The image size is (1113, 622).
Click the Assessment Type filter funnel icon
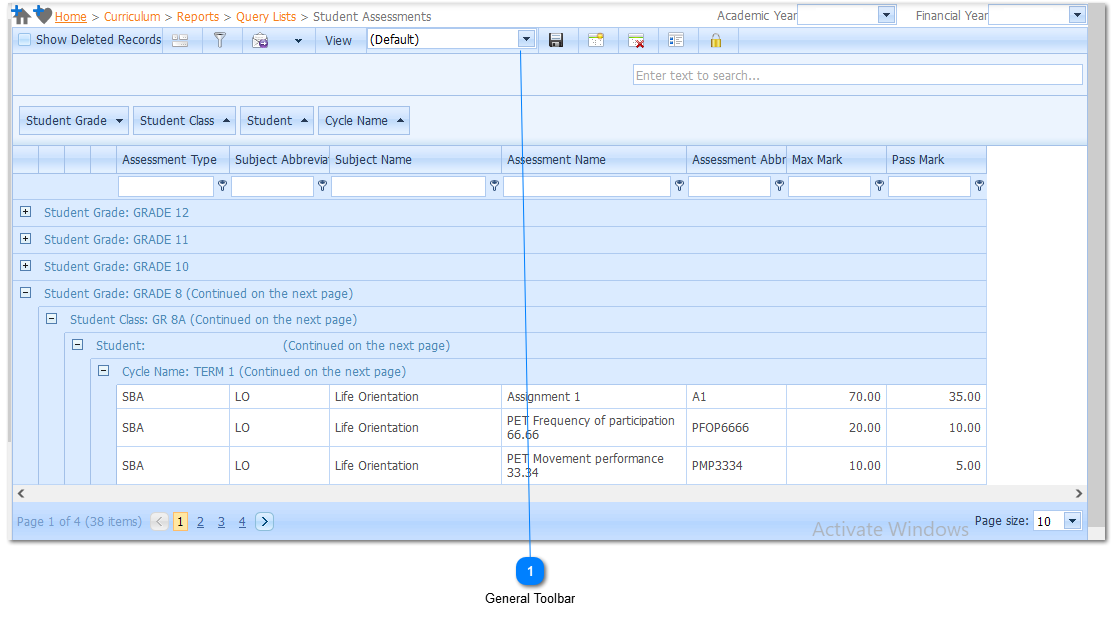point(222,185)
